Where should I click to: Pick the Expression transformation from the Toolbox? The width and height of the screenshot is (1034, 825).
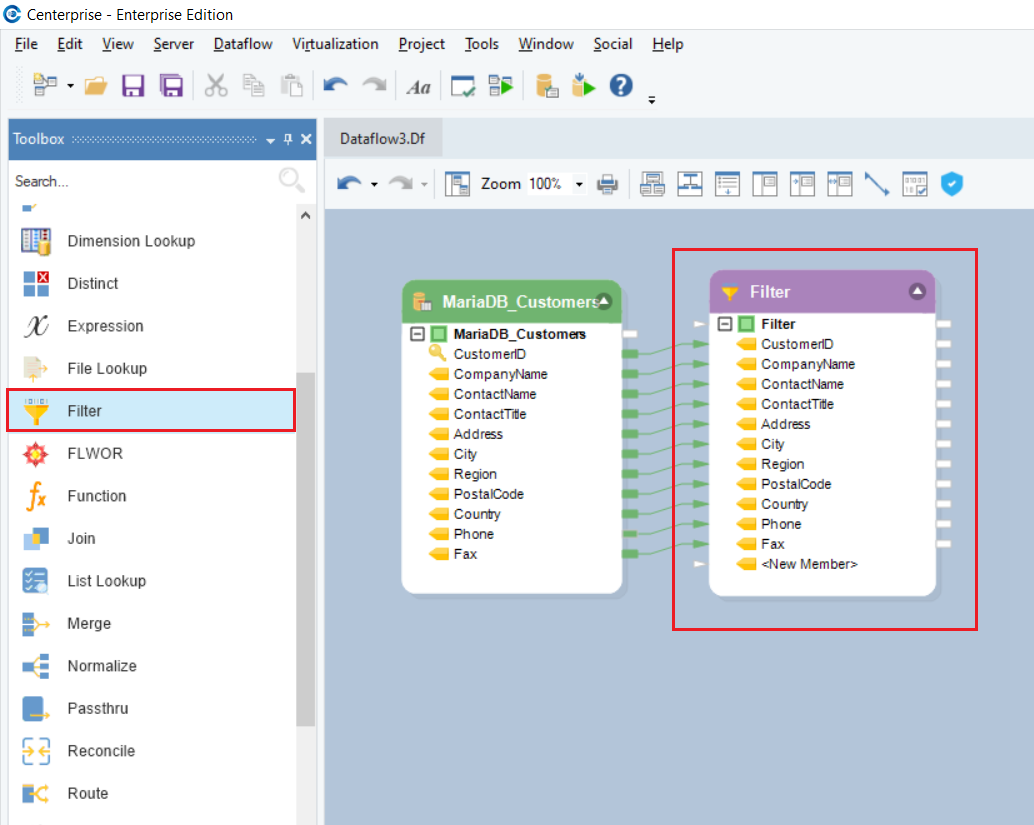tap(105, 326)
